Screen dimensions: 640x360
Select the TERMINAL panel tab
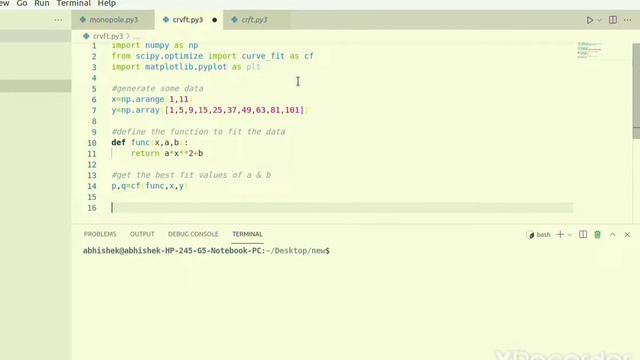[247, 234]
